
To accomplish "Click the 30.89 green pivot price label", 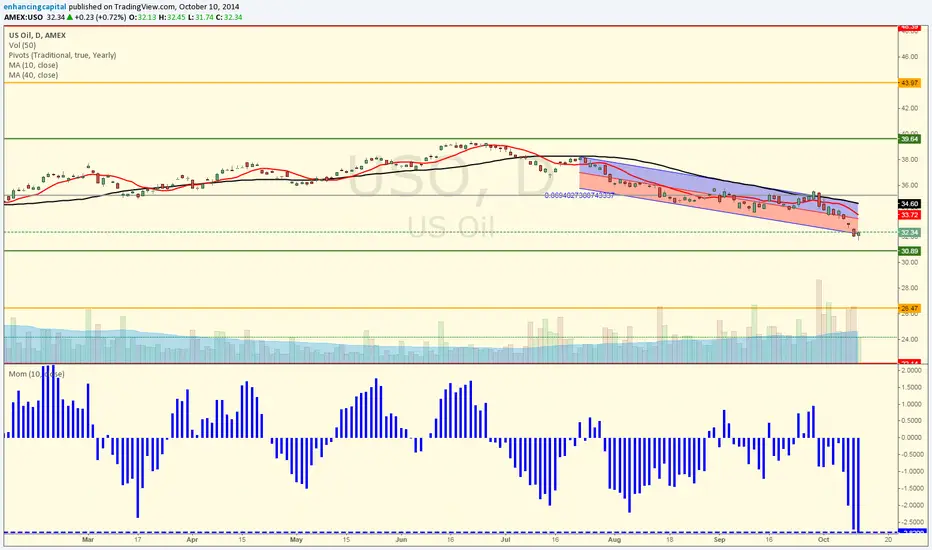I will [909, 252].
